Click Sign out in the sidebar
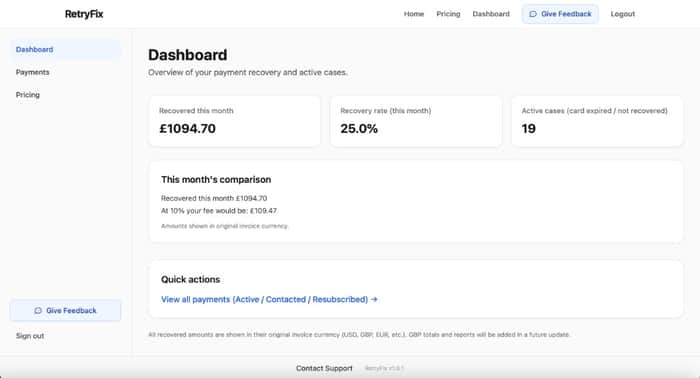 (30, 336)
